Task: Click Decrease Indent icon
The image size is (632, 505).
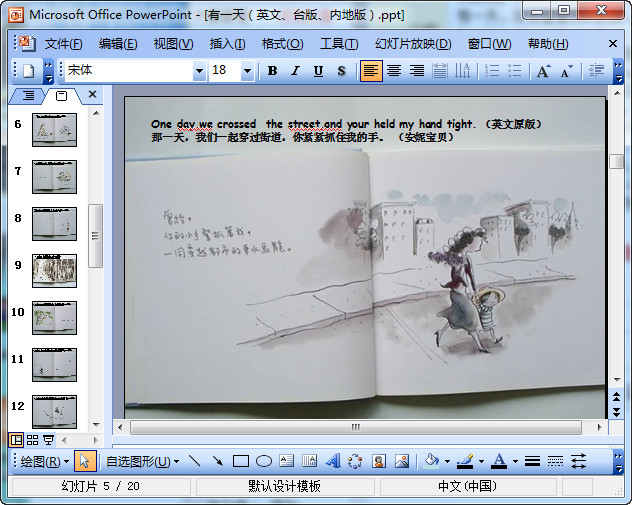Action: click(x=596, y=71)
